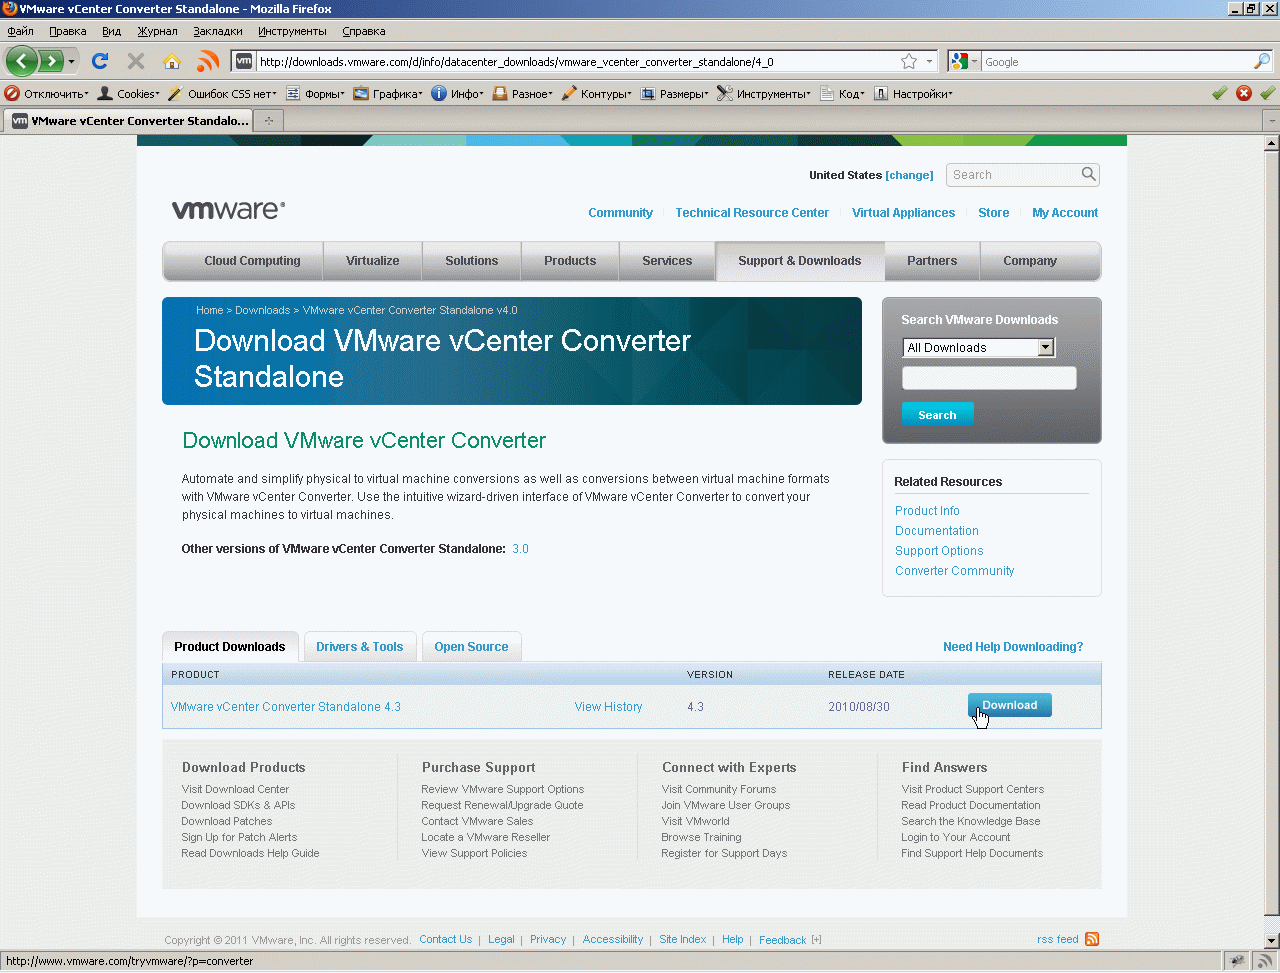Open the Графика (Images) toolbar menu
The image size is (1280, 973).
[388, 94]
